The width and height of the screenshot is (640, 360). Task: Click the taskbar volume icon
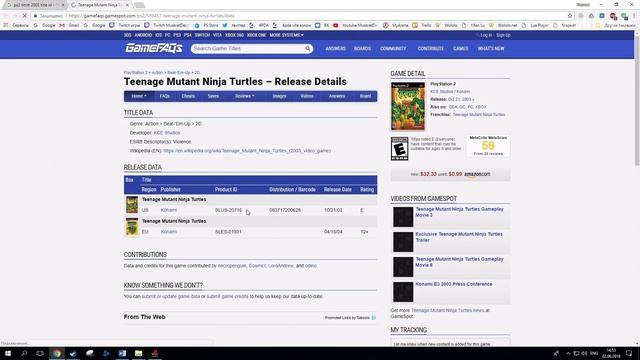pos(584,353)
